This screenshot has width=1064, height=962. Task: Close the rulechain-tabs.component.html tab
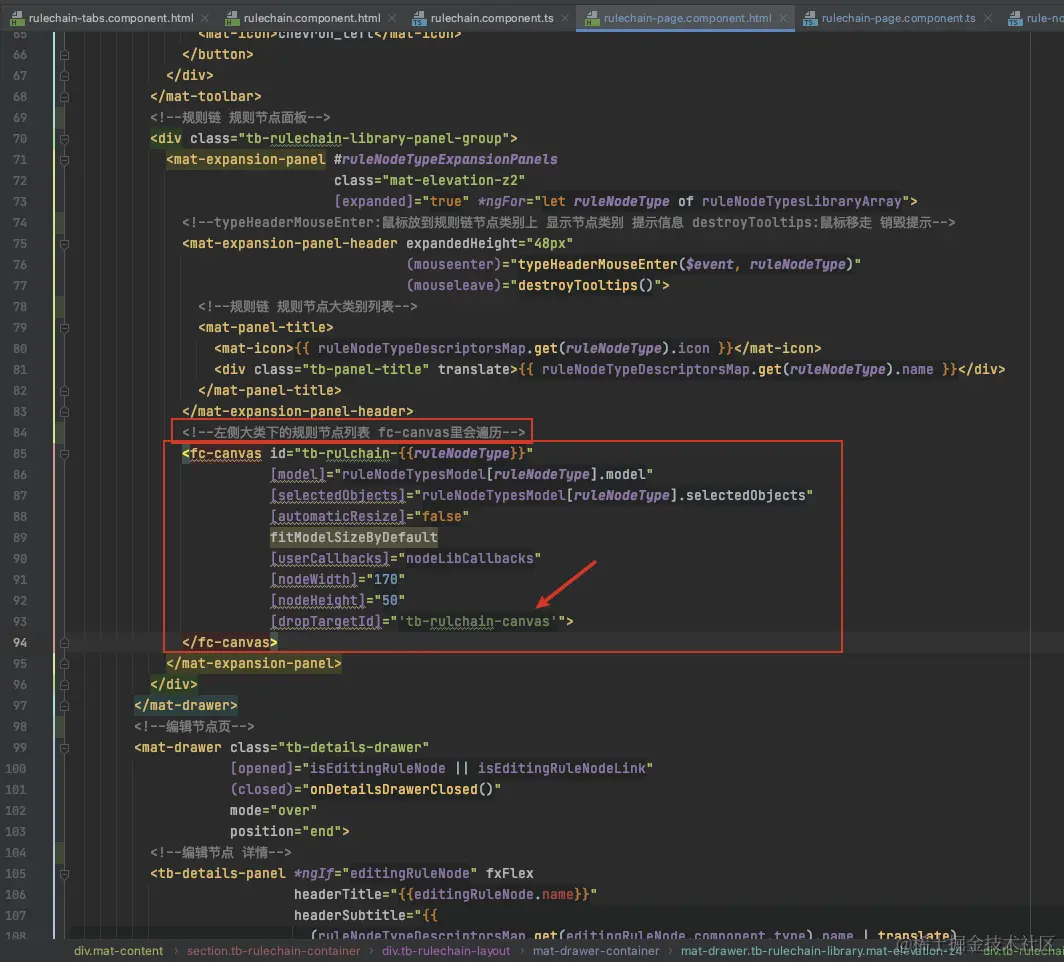coord(204,18)
